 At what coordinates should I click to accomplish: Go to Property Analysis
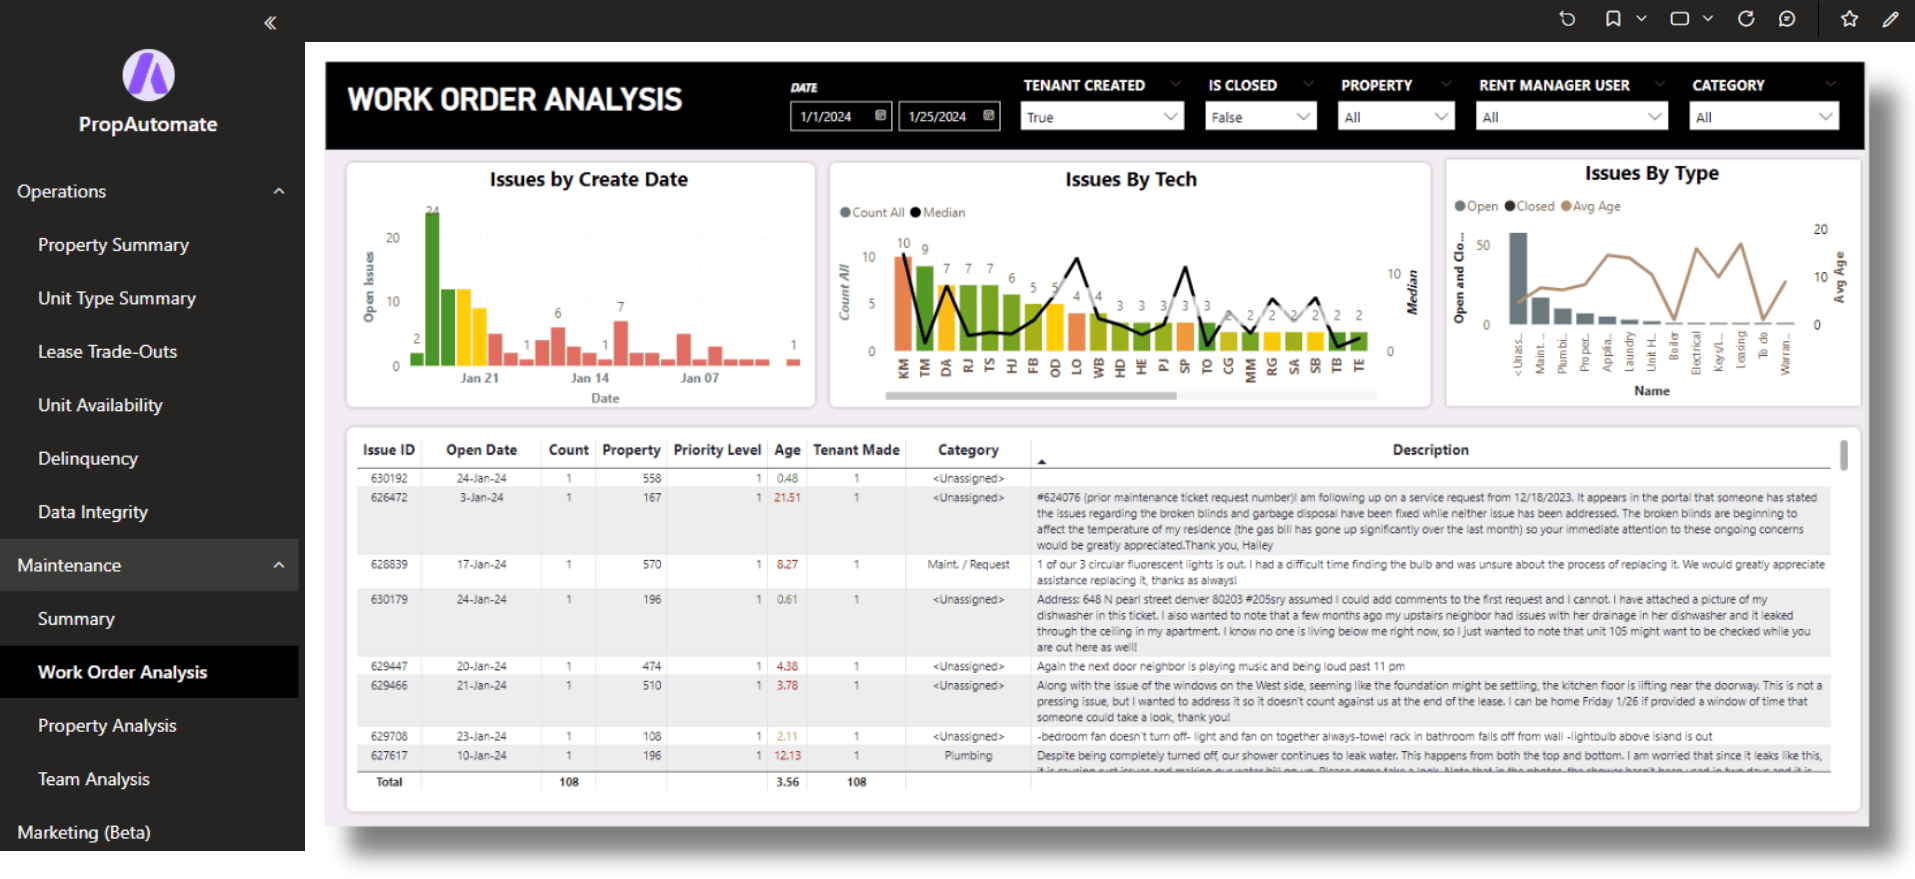107,726
